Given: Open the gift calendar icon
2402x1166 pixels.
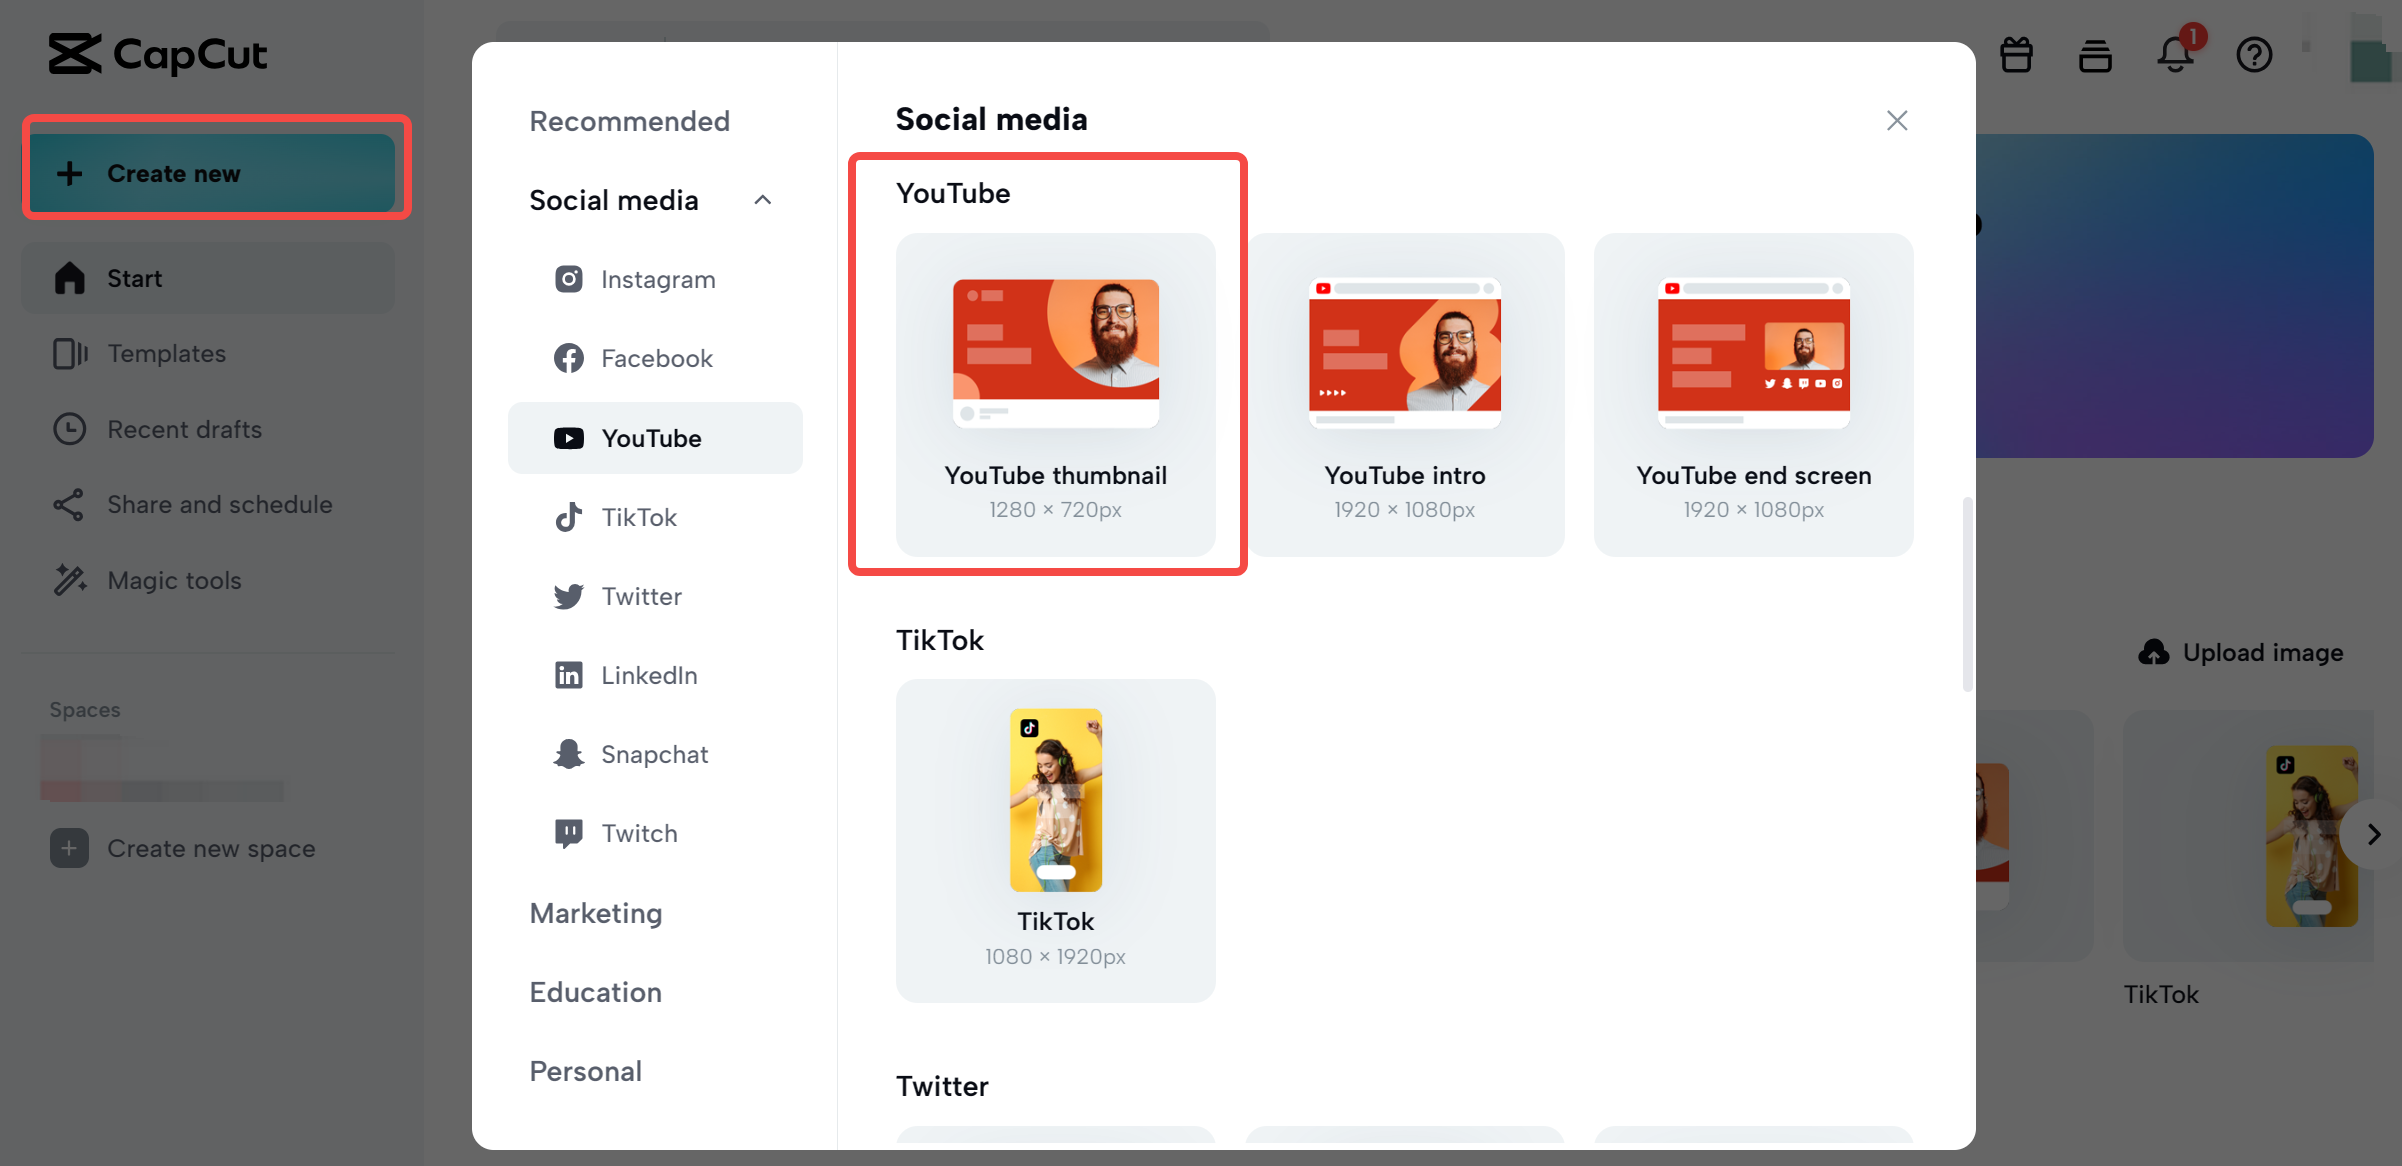Looking at the screenshot, I should 2017,54.
